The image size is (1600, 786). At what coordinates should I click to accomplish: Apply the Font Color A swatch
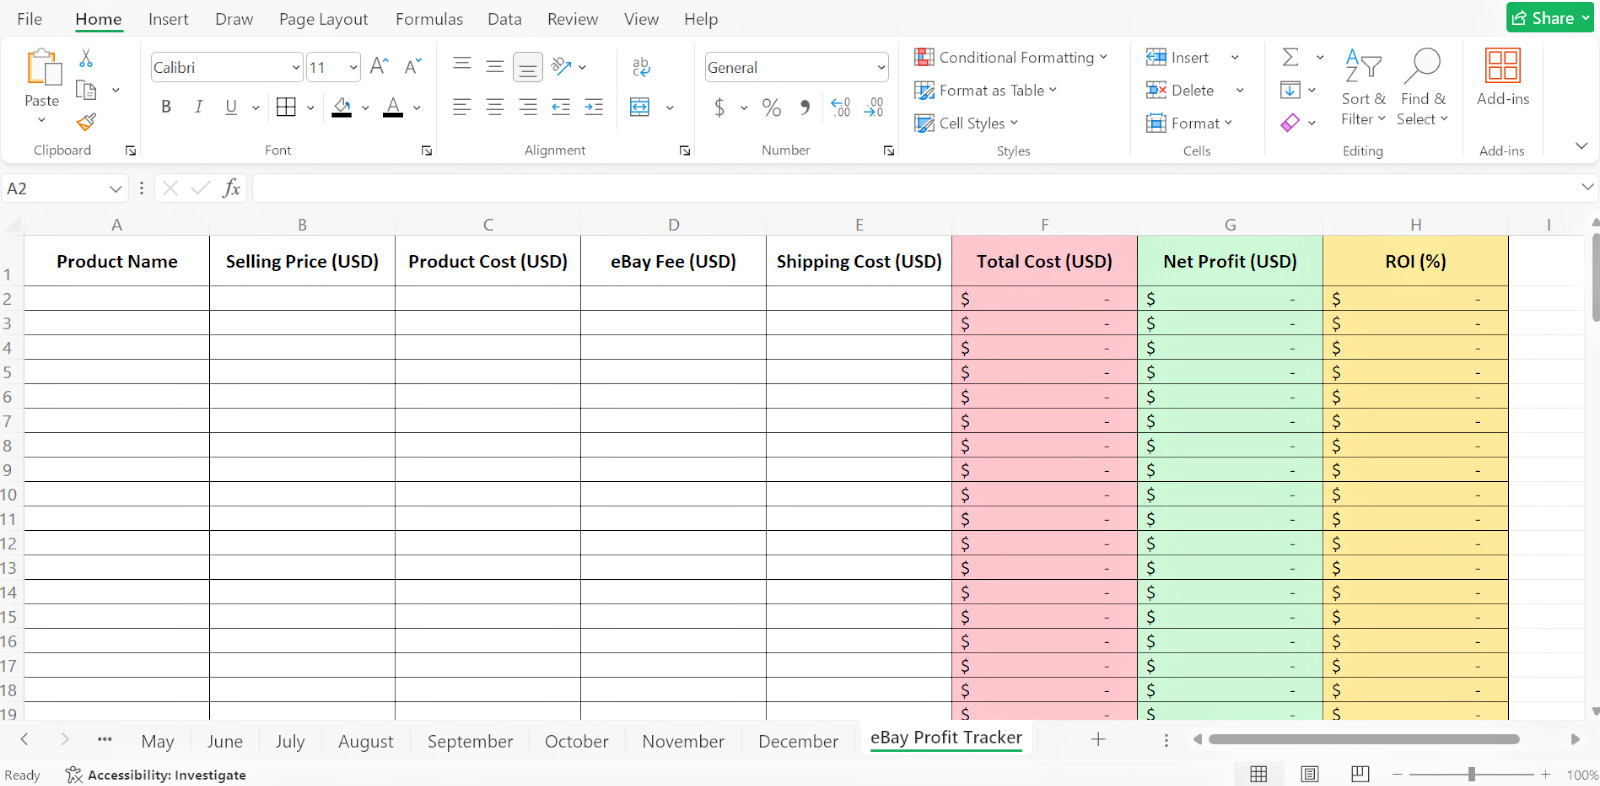(x=393, y=107)
